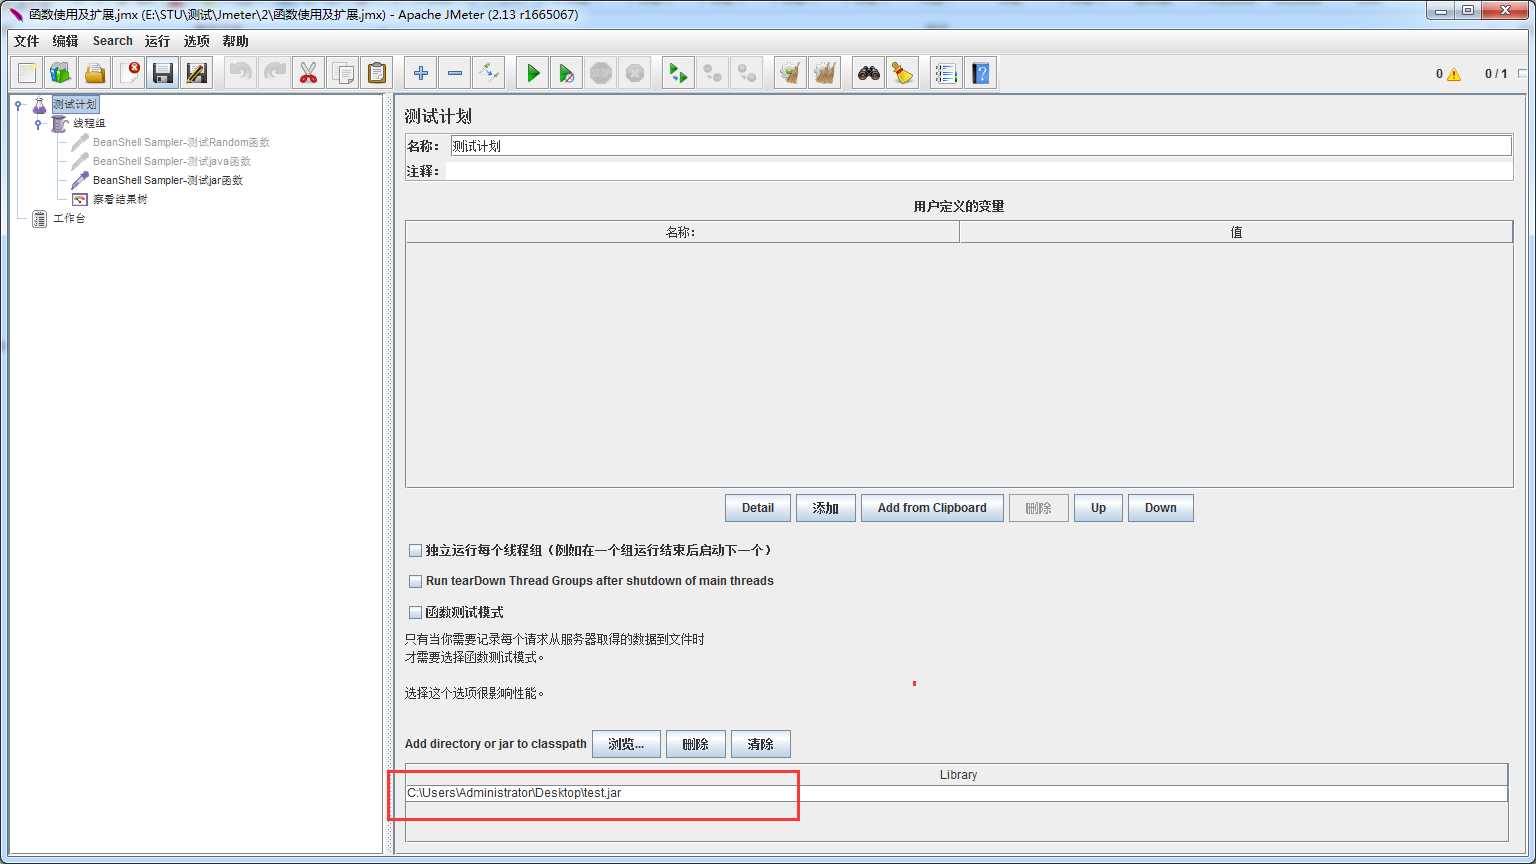Click the Remote Shutdown All icon
The width and height of the screenshot is (1536, 864).
(747, 73)
